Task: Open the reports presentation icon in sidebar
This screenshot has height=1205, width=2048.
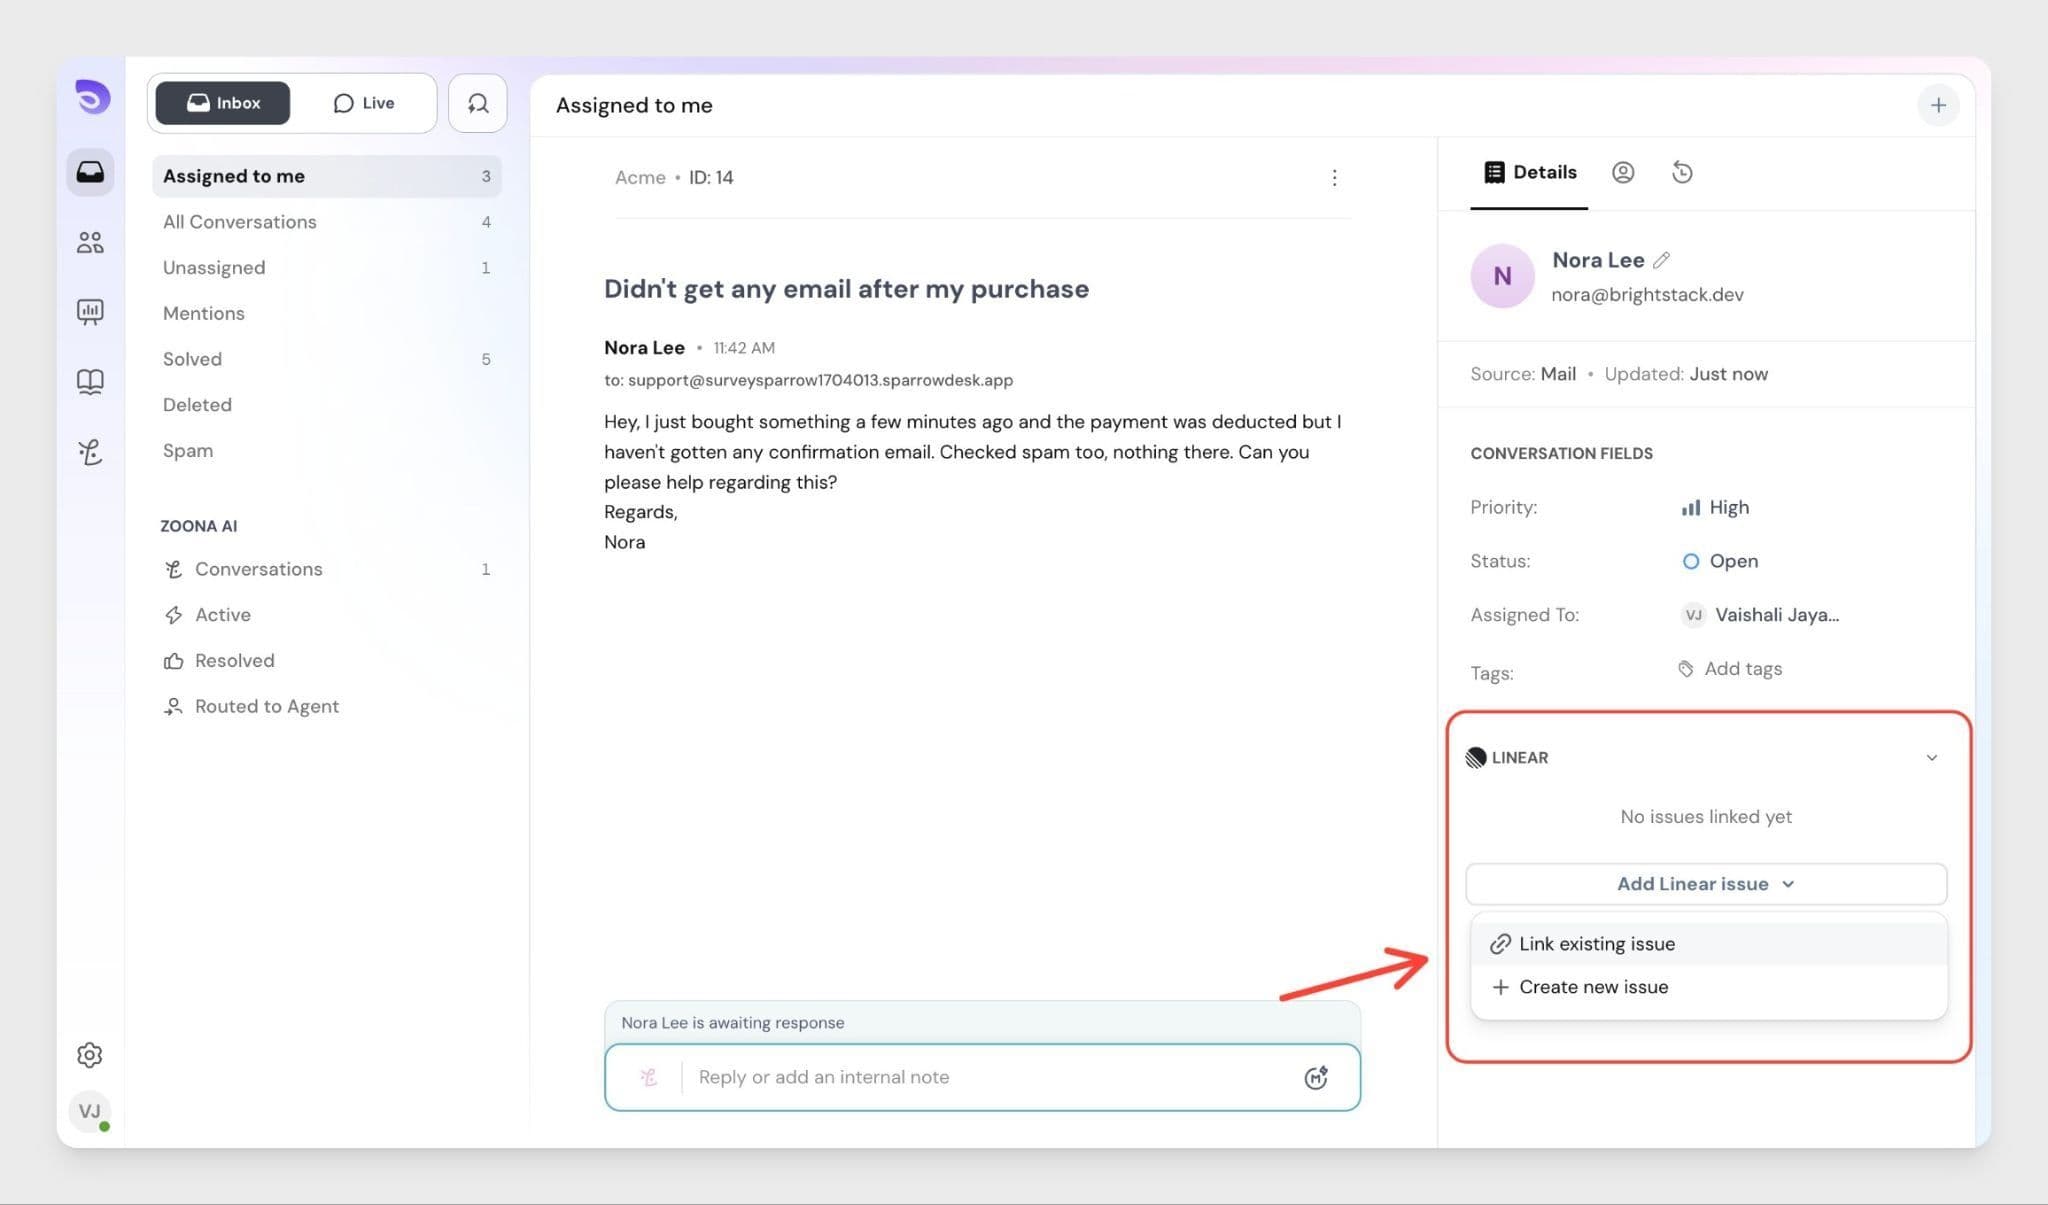Action: (90, 312)
